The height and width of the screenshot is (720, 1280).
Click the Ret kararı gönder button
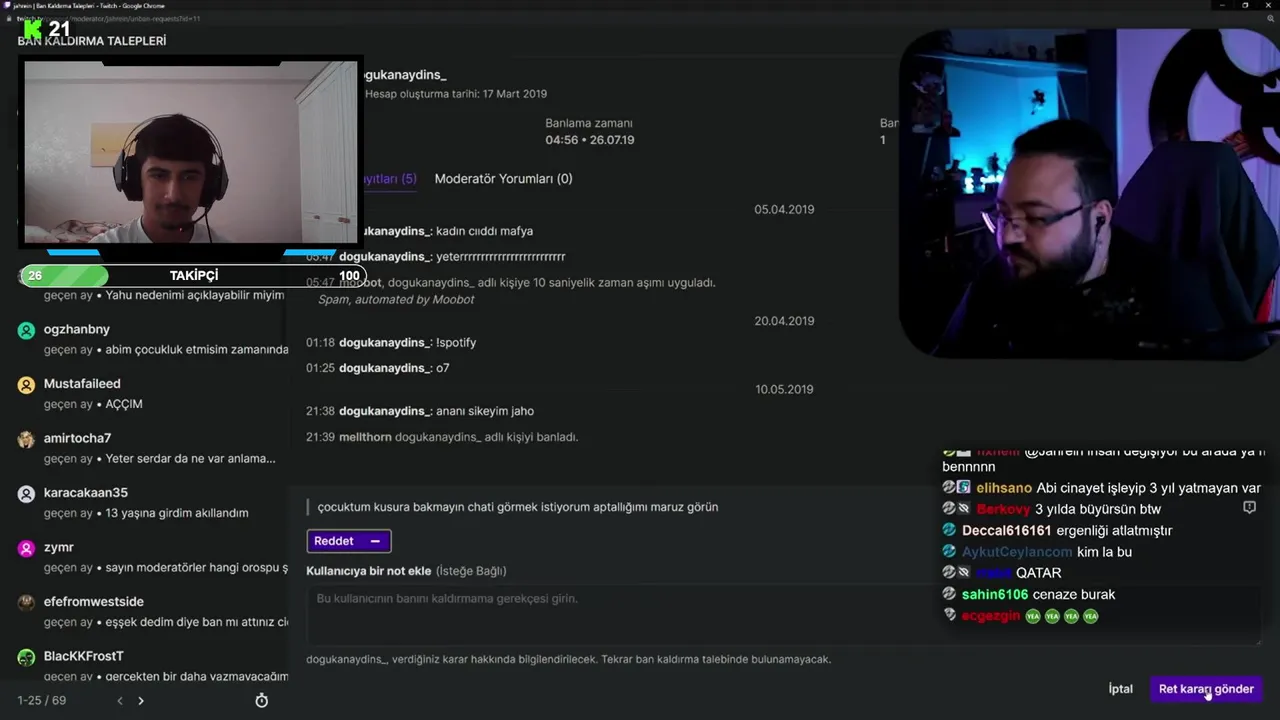1206,689
